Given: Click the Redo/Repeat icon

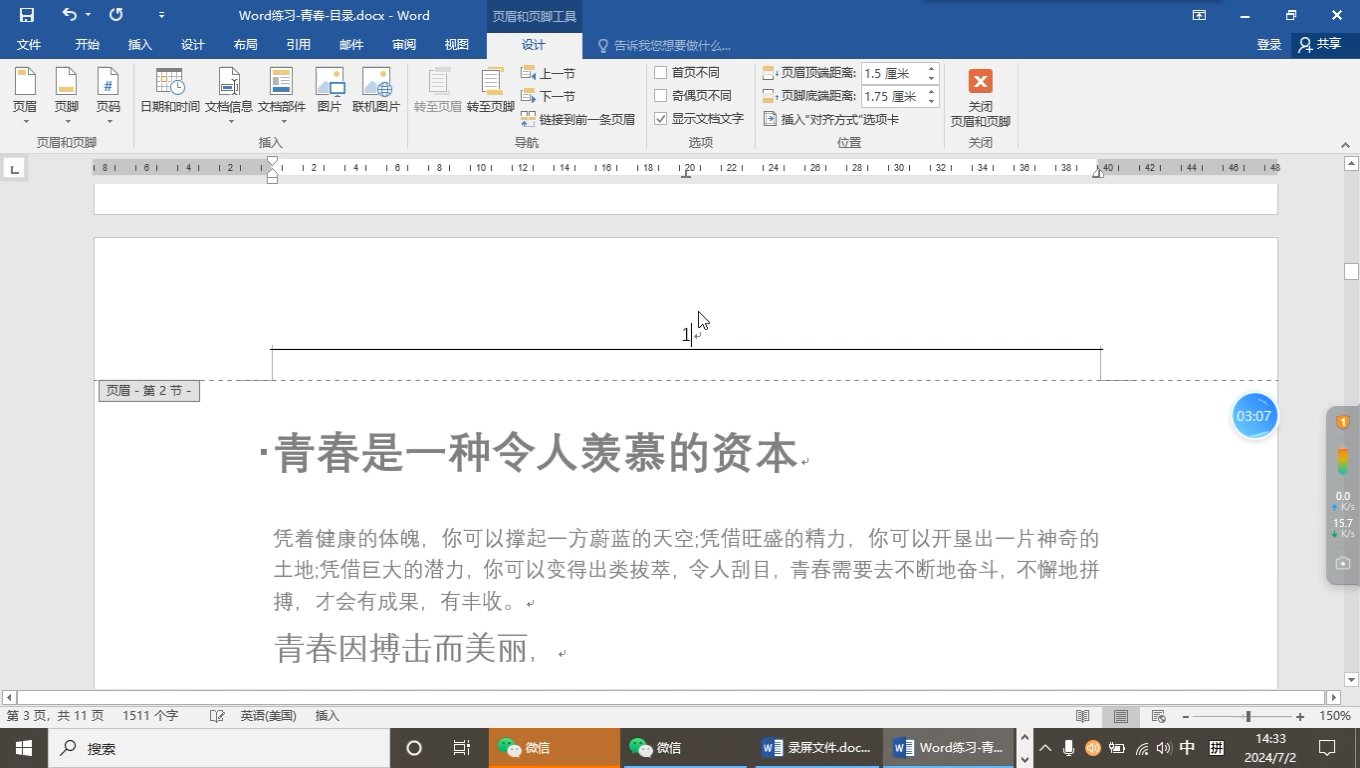Looking at the screenshot, I should pos(116,15).
